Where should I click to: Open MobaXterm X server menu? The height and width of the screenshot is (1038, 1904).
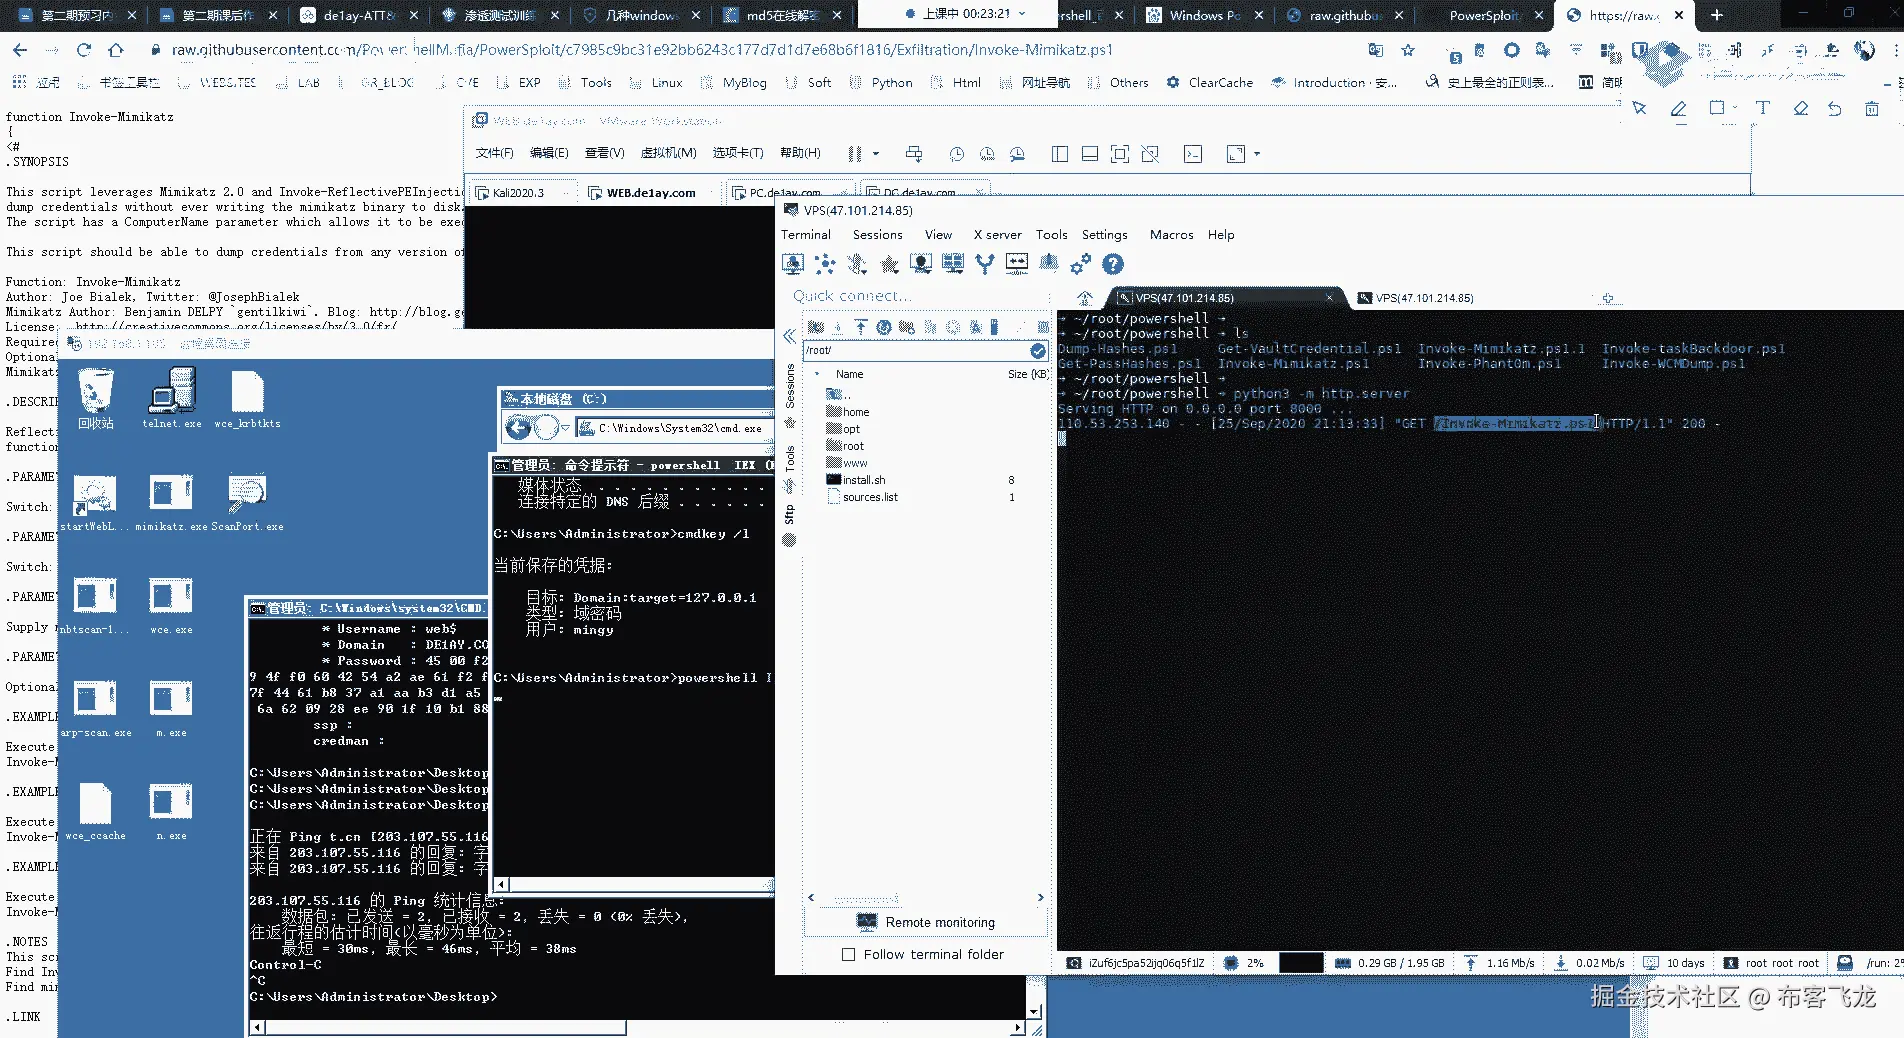coord(998,235)
